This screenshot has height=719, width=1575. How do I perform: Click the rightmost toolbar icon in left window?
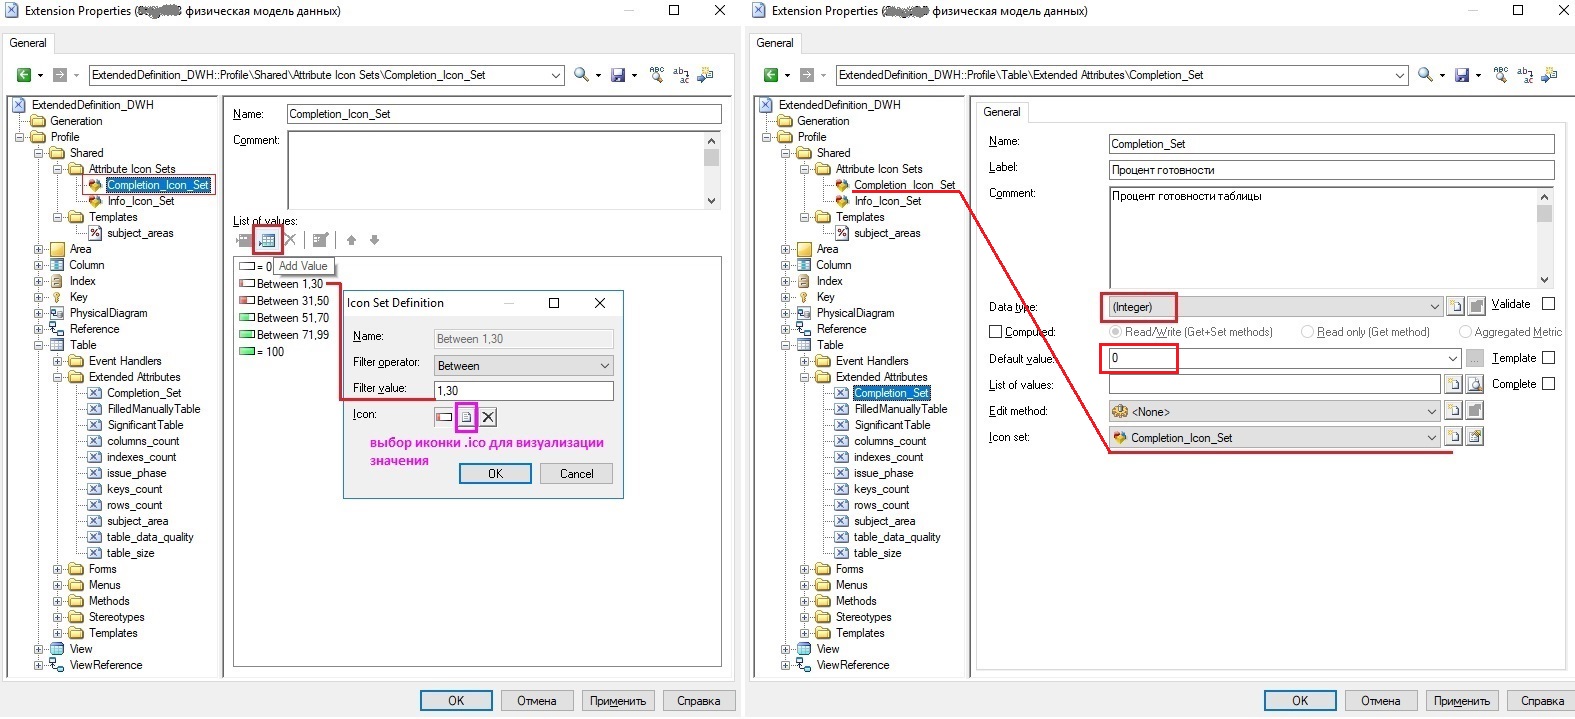tap(705, 75)
